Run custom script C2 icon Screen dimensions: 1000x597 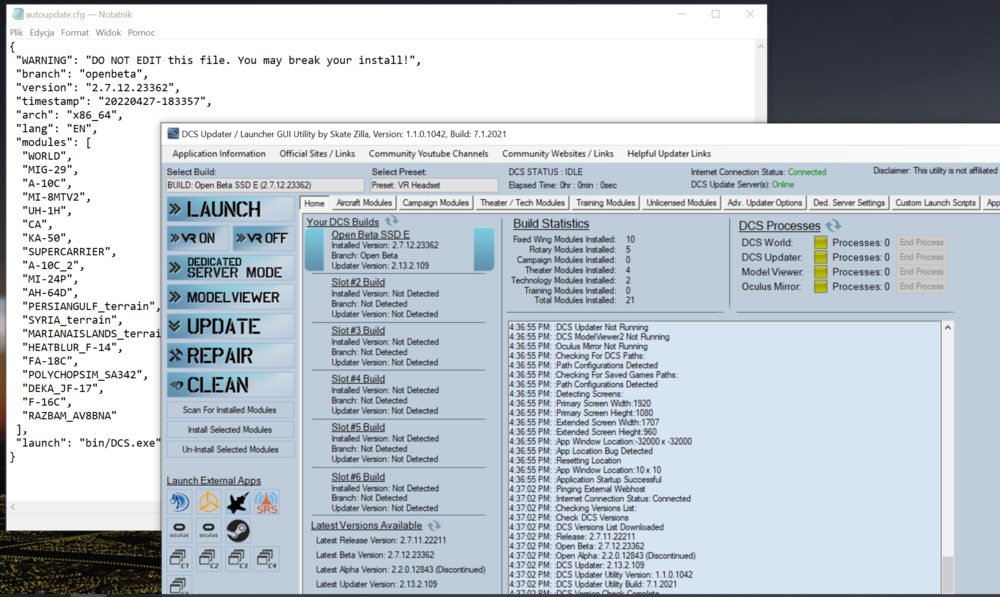209,559
